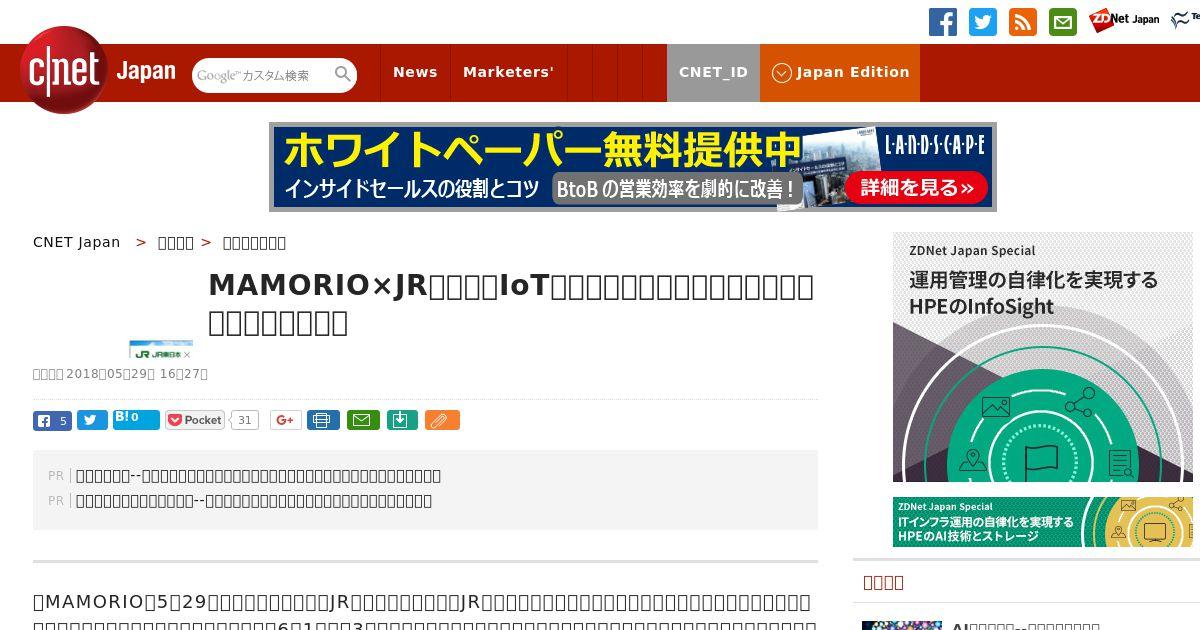Click the Pocket count bubble showing 31
Image resolution: width=1200 pixels, height=630 pixels.
tap(244, 420)
